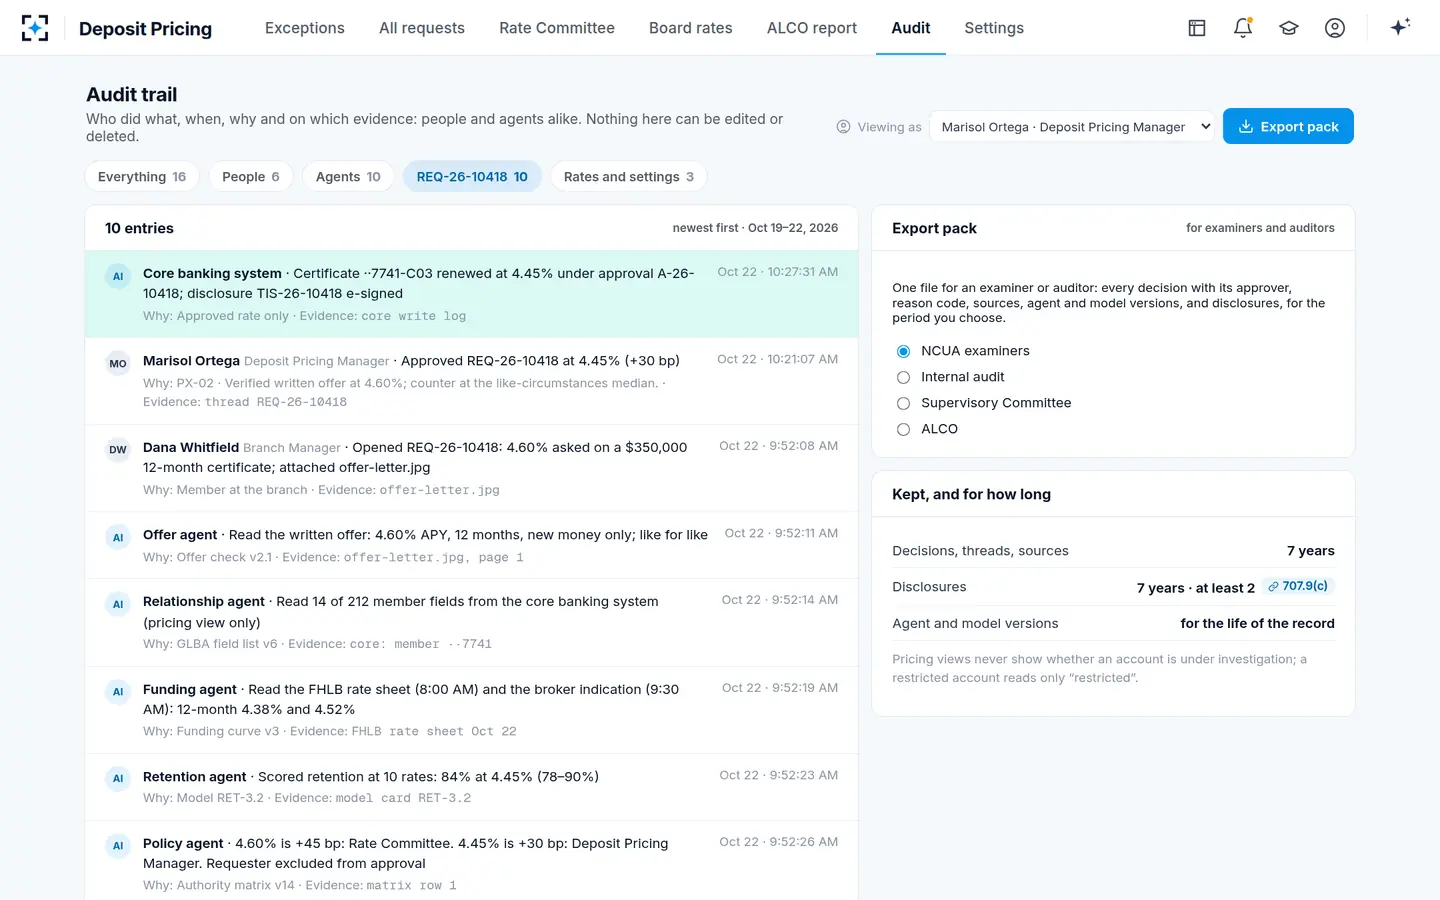This screenshot has height=900, width=1440.
Task: Open the 707.9(c) regulation link
Action: point(1298,586)
